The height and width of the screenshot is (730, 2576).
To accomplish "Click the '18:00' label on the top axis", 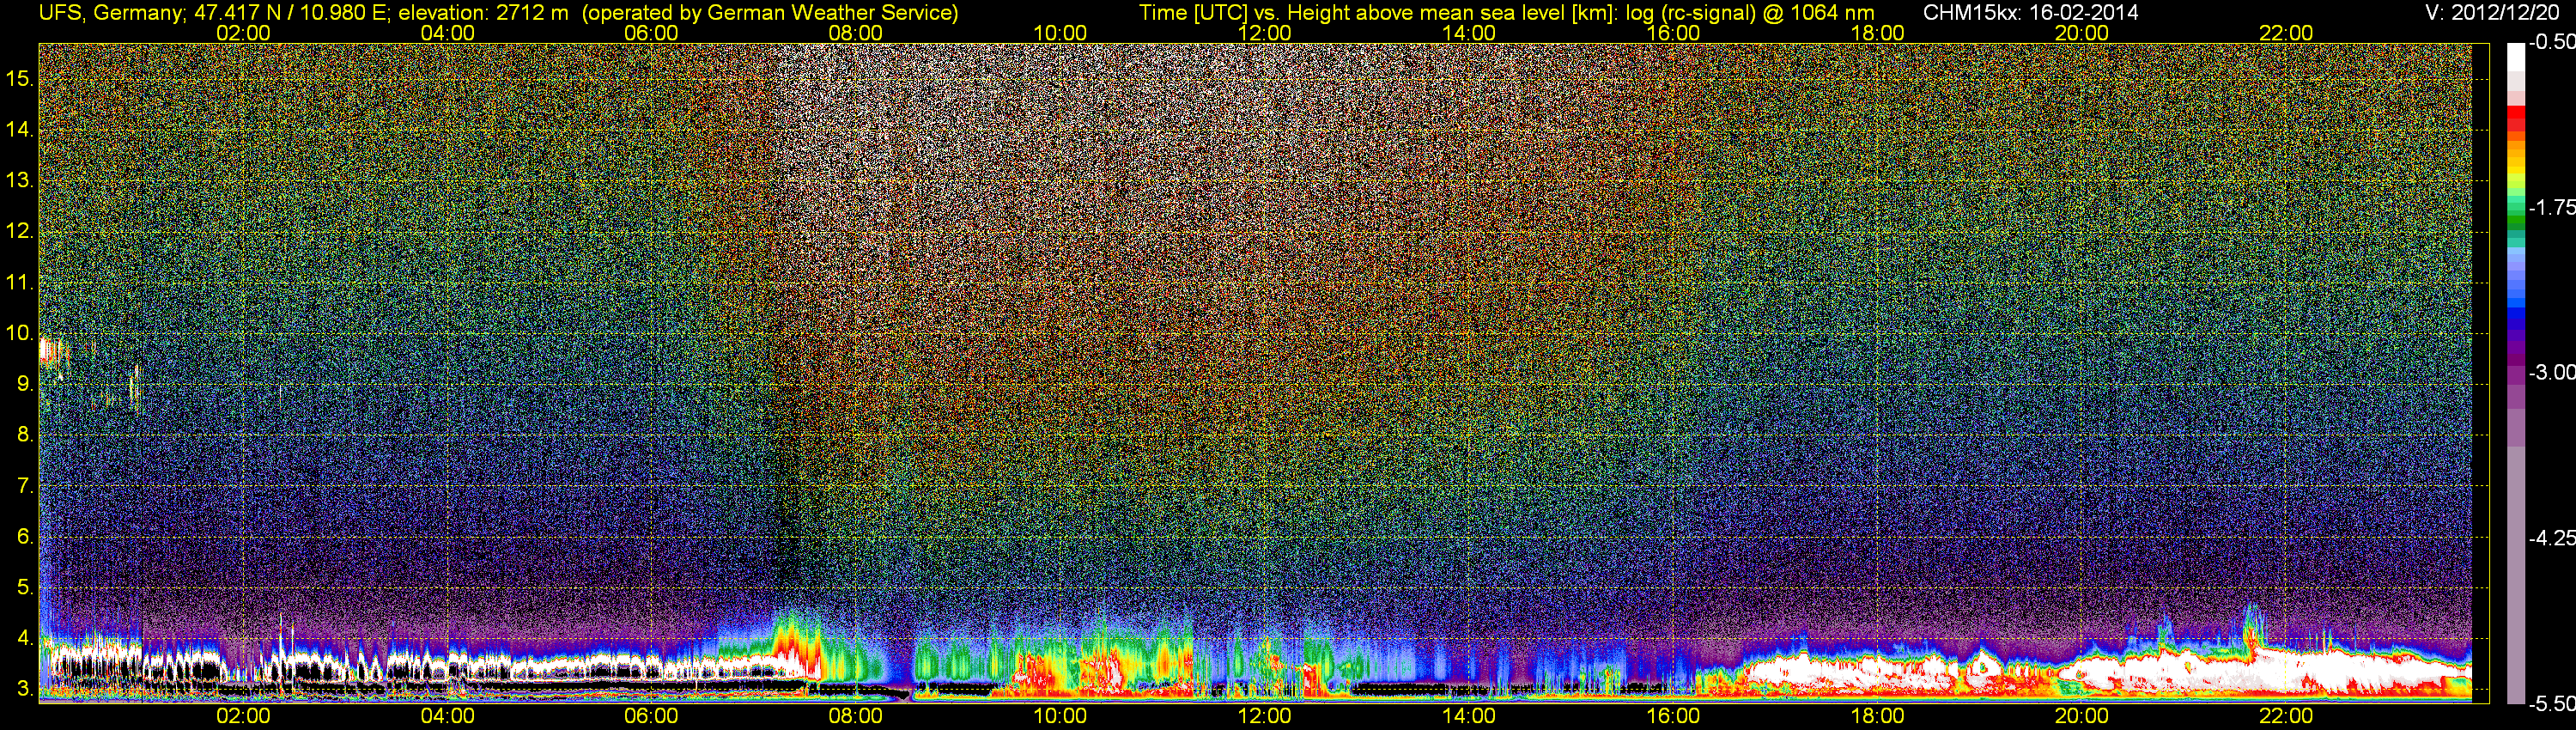I will (1877, 33).
